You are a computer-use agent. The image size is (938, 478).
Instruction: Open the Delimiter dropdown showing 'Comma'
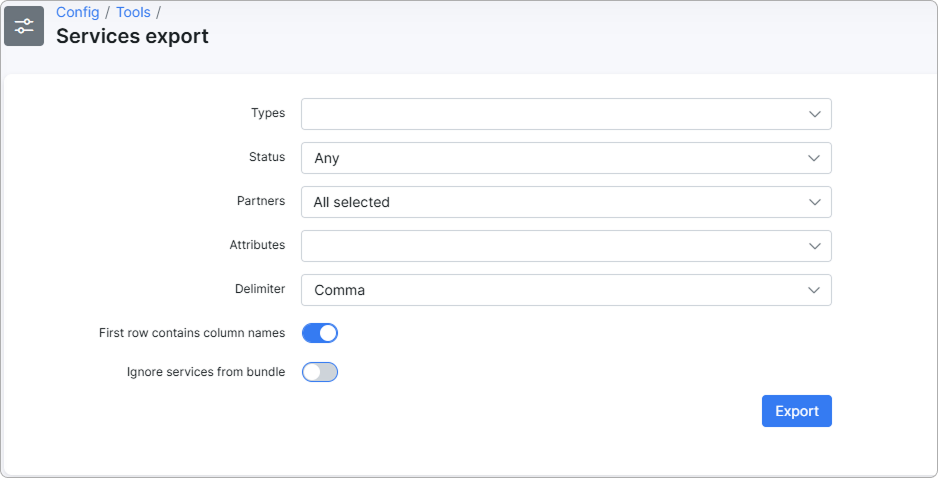[x=550, y=290]
